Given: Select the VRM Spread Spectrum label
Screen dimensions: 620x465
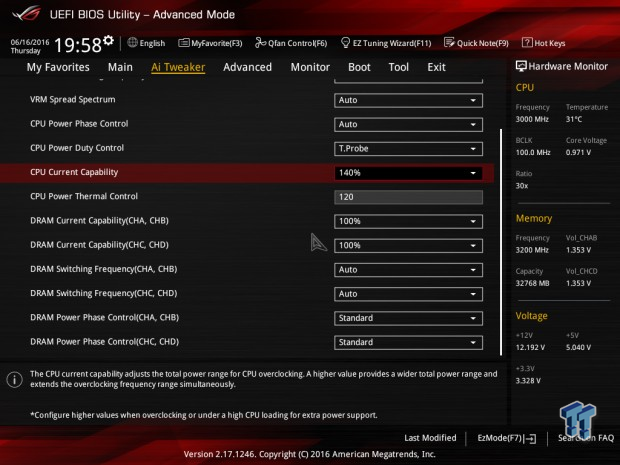Looking at the screenshot, I should pos(73,100).
